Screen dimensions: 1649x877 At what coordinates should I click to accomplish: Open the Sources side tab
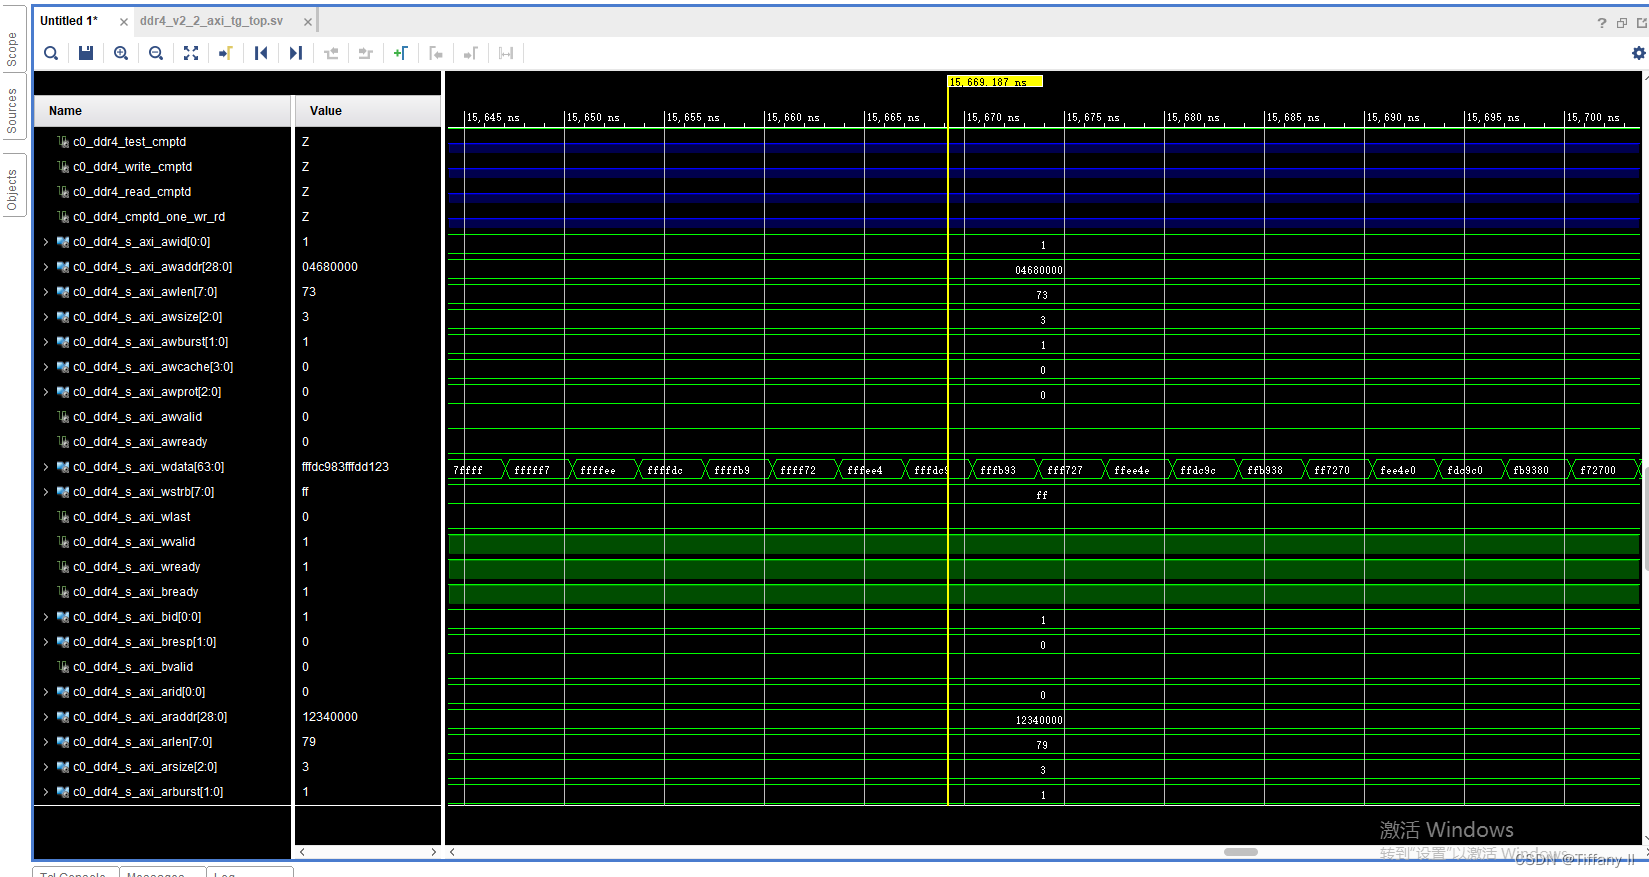tap(12, 111)
